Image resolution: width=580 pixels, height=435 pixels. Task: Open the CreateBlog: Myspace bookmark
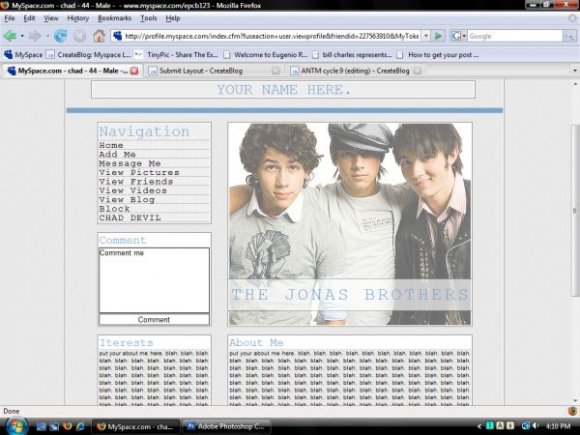[89, 55]
